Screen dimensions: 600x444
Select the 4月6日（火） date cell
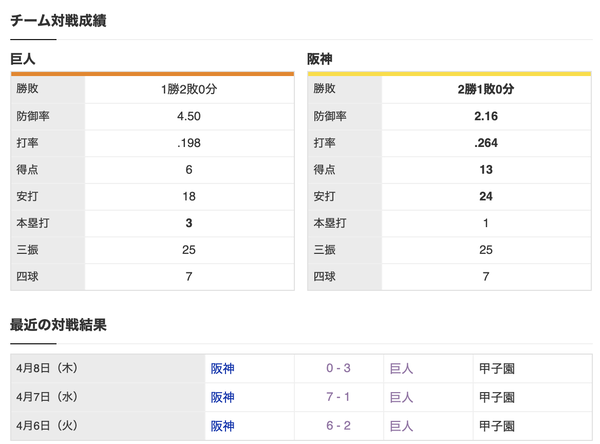coord(108,426)
